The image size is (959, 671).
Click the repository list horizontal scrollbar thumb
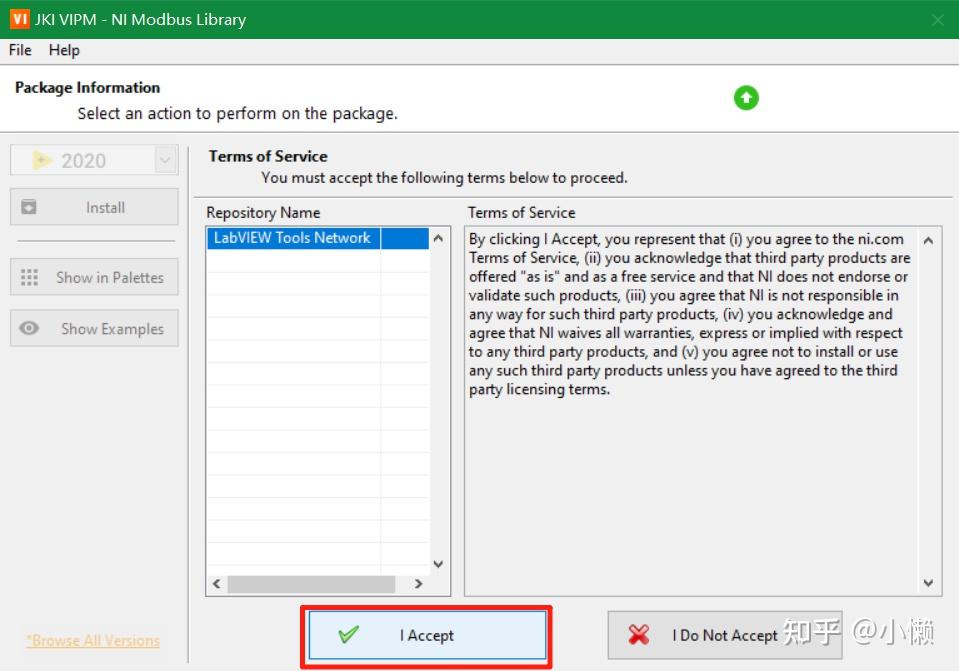click(311, 584)
